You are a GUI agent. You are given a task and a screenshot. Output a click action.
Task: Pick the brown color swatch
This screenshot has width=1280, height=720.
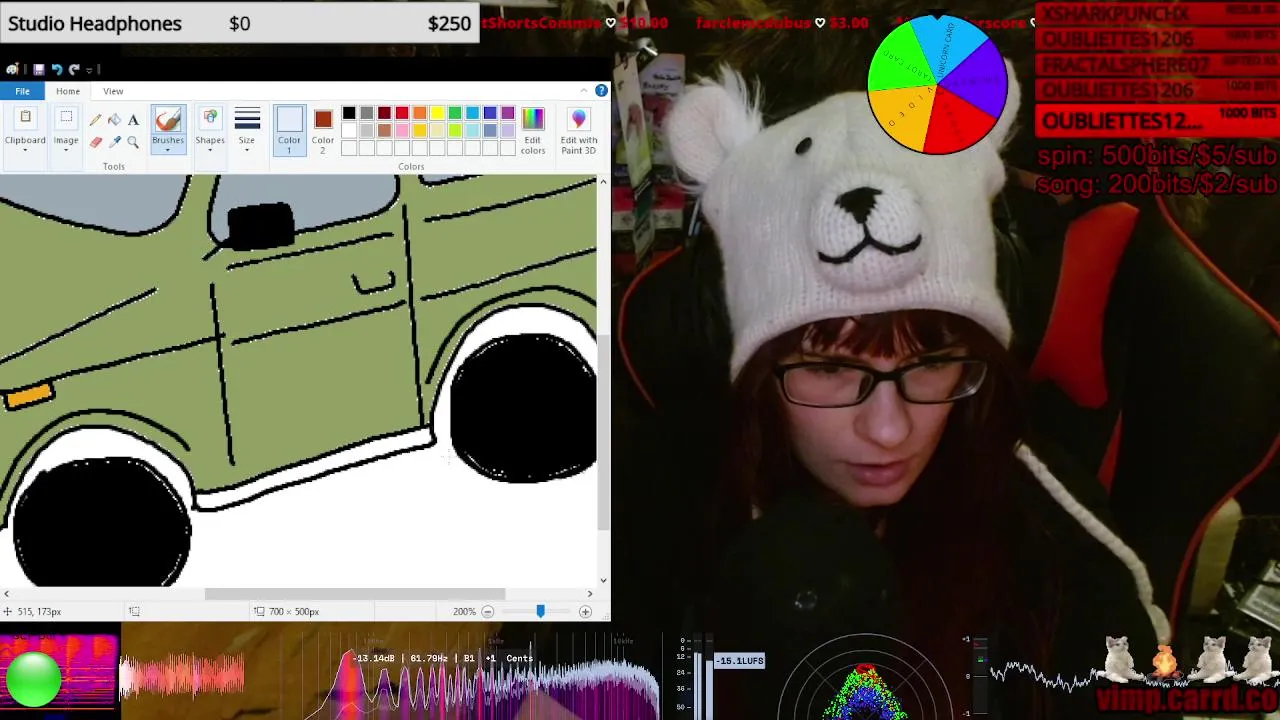[384, 131]
